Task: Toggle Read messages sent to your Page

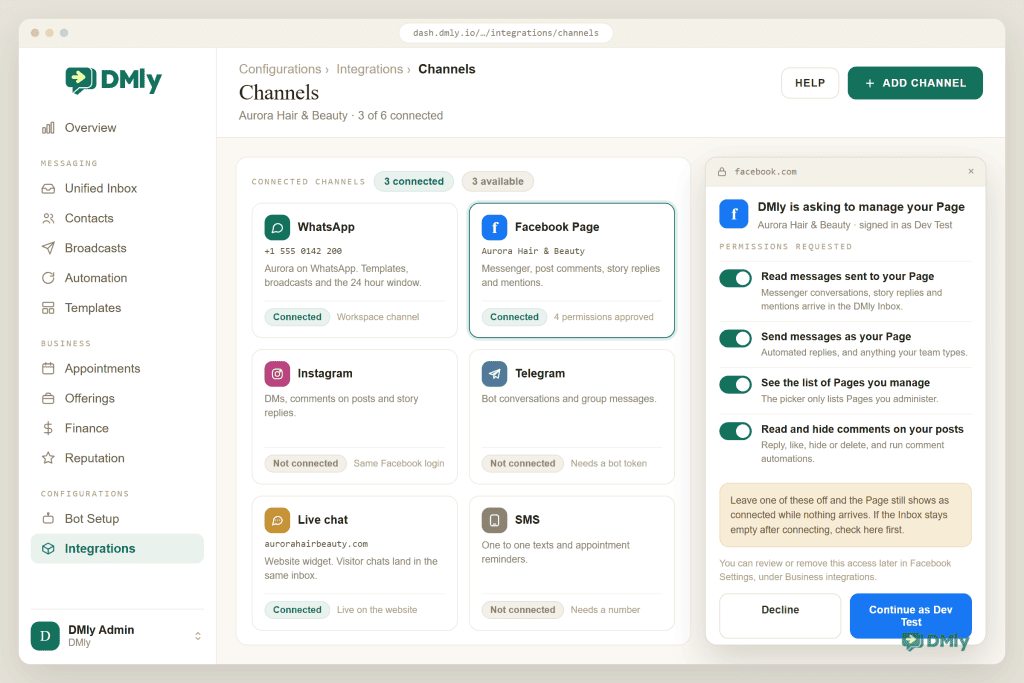Action: tap(736, 279)
